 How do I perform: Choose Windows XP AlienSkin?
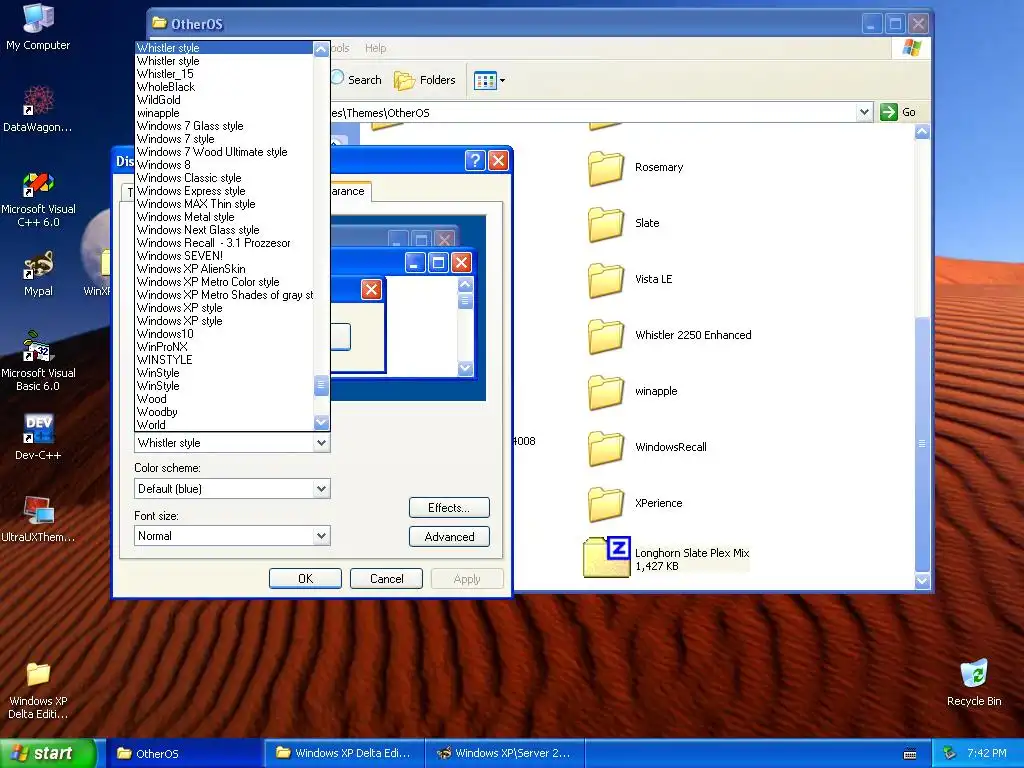224,269
